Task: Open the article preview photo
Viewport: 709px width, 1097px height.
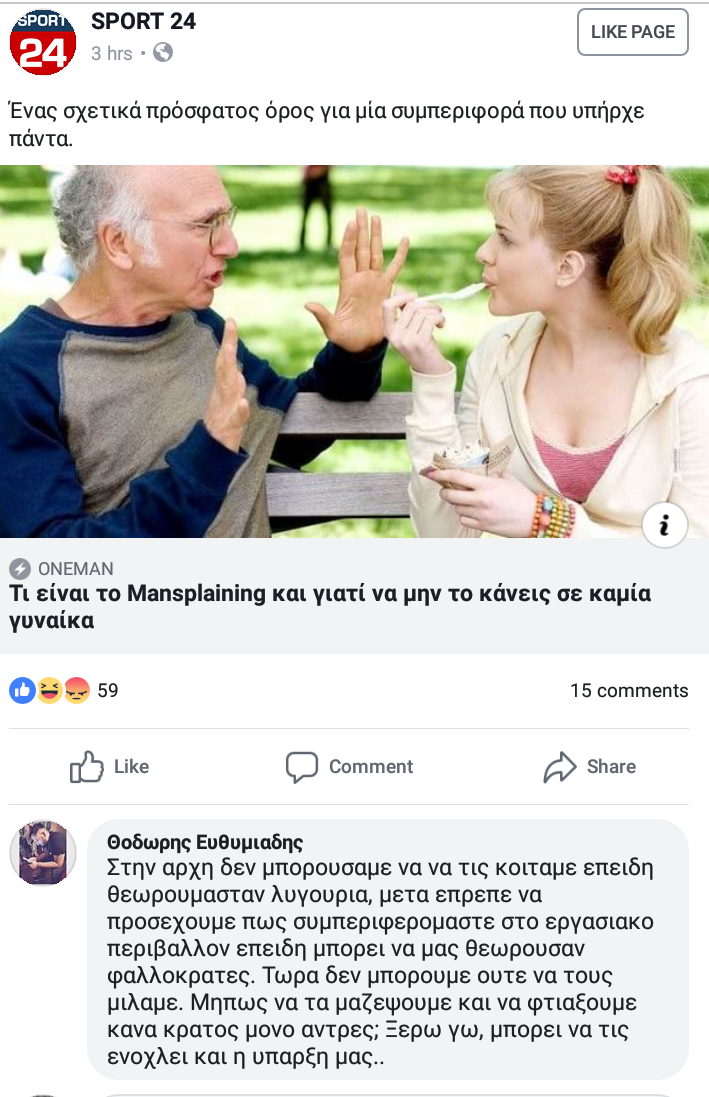Action: point(354,351)
